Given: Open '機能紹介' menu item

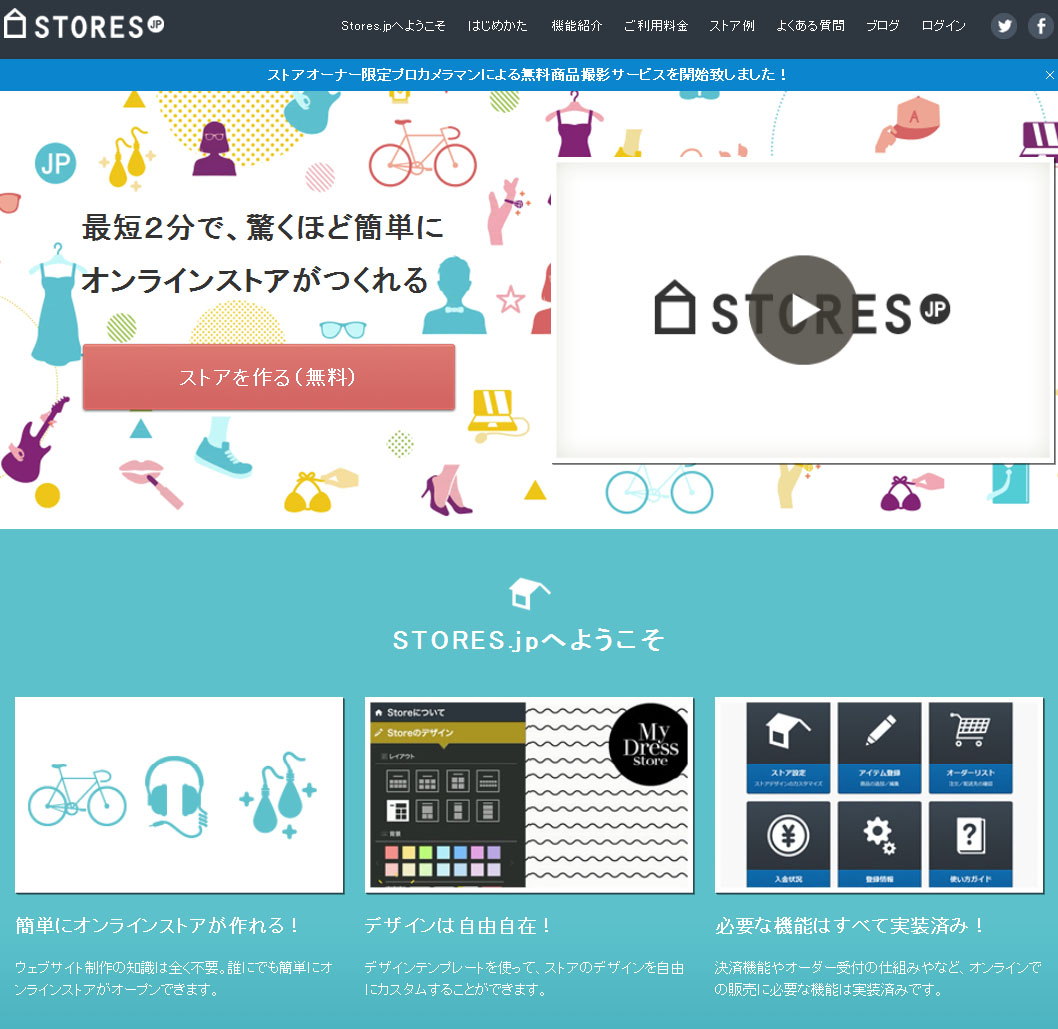Looking at the screenshot, I should (x=576, y=26).
